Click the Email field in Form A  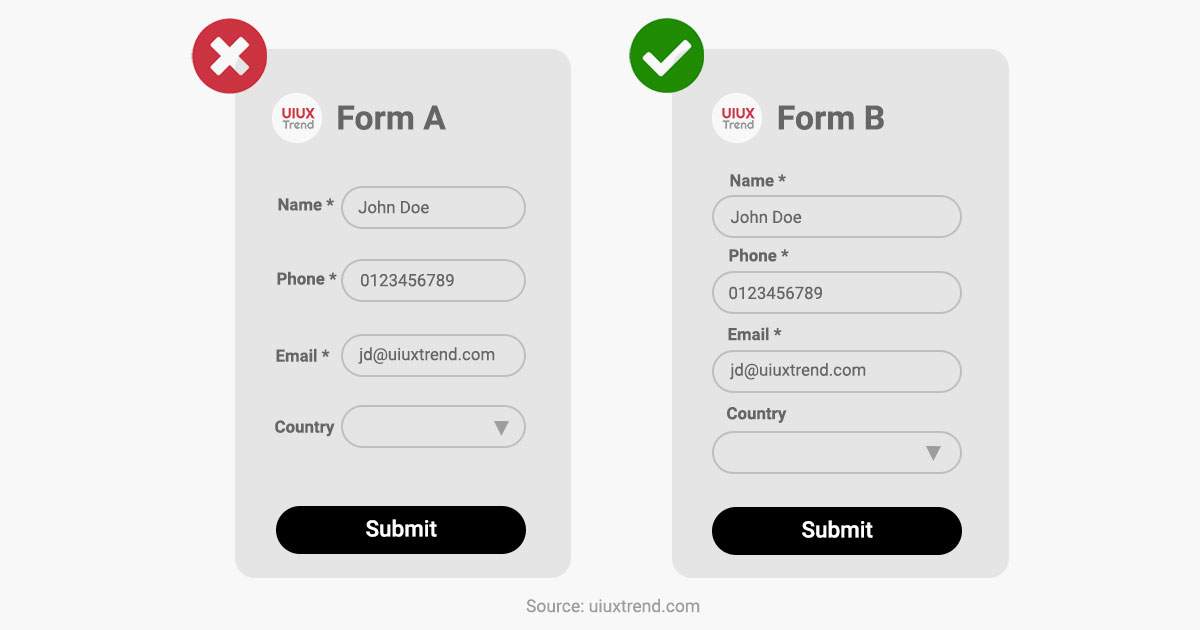tap(433, 355)
